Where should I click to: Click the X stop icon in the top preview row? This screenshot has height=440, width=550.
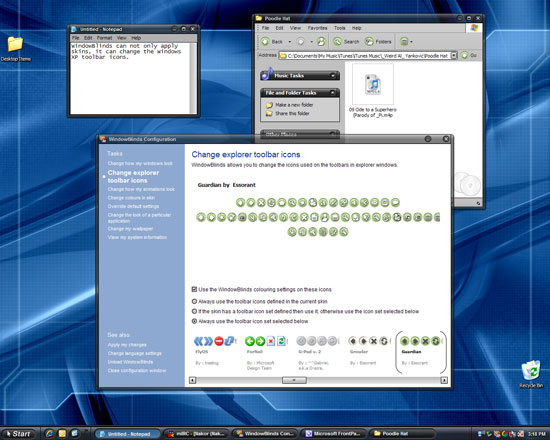click(261, 202)
